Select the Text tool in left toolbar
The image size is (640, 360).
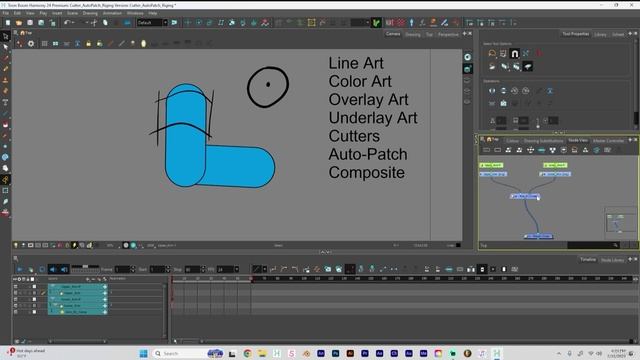[5, 102]
